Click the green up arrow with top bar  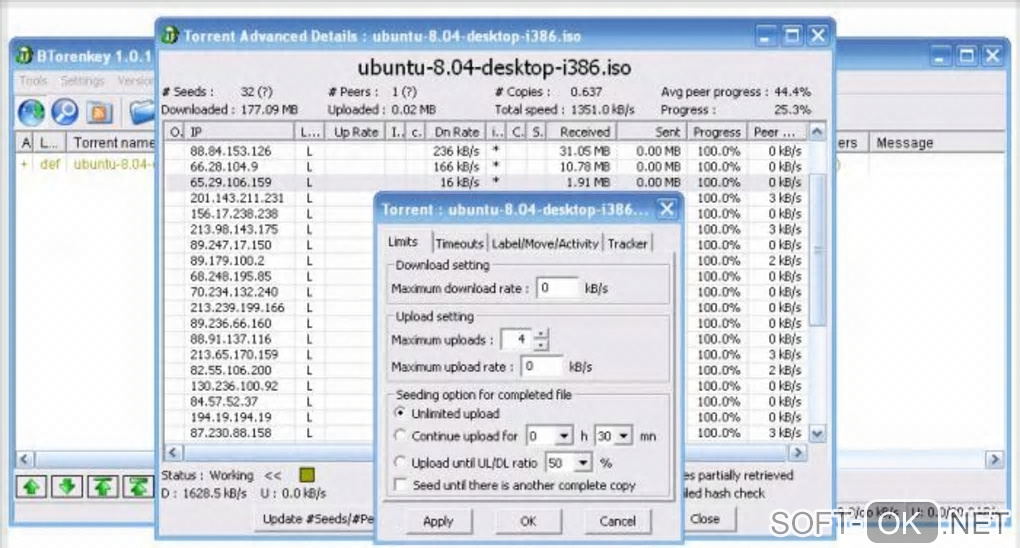click(103, 487)
